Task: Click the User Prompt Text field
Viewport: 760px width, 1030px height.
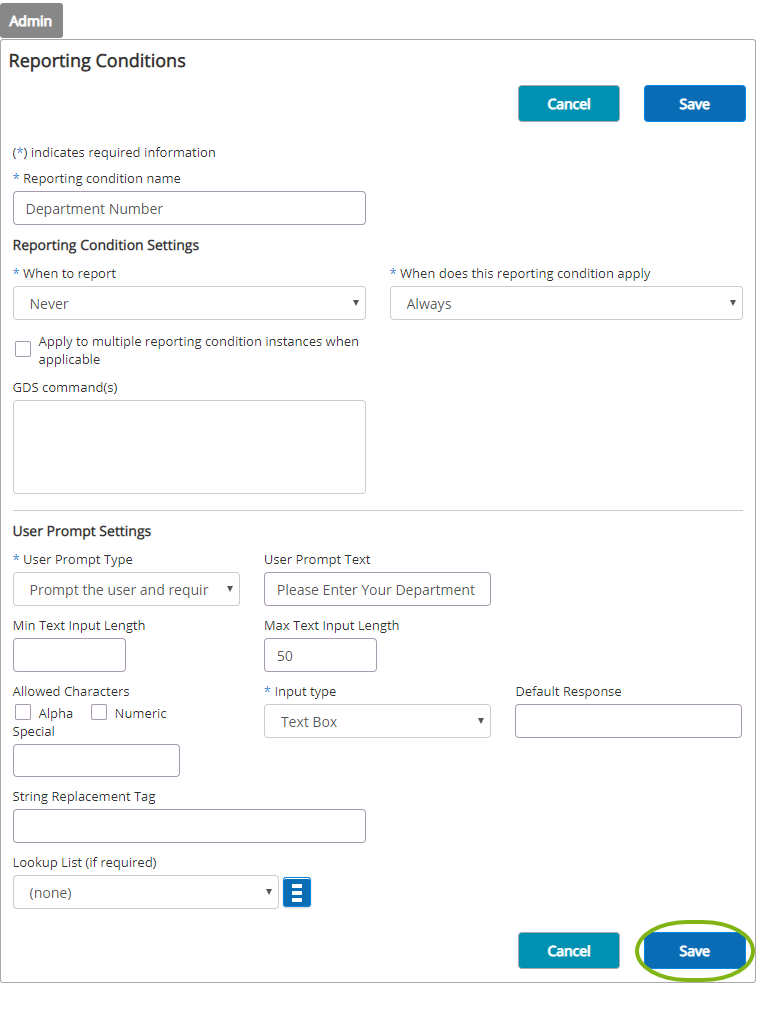Action: 377,589
